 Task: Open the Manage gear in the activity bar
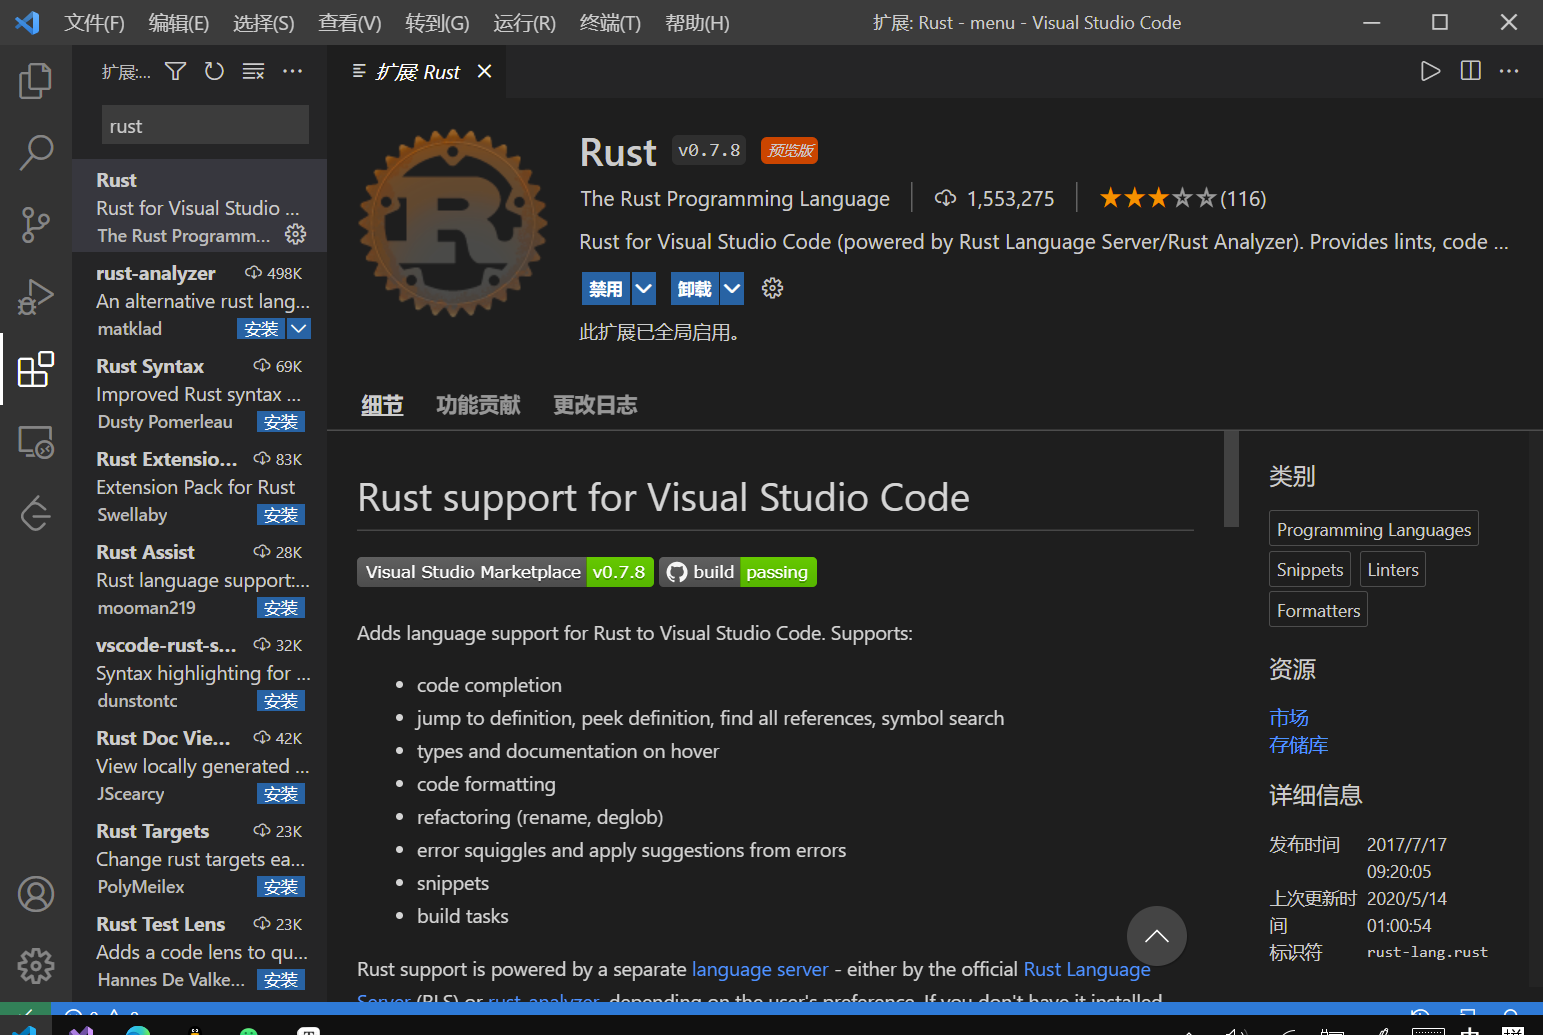pos(36,966)
